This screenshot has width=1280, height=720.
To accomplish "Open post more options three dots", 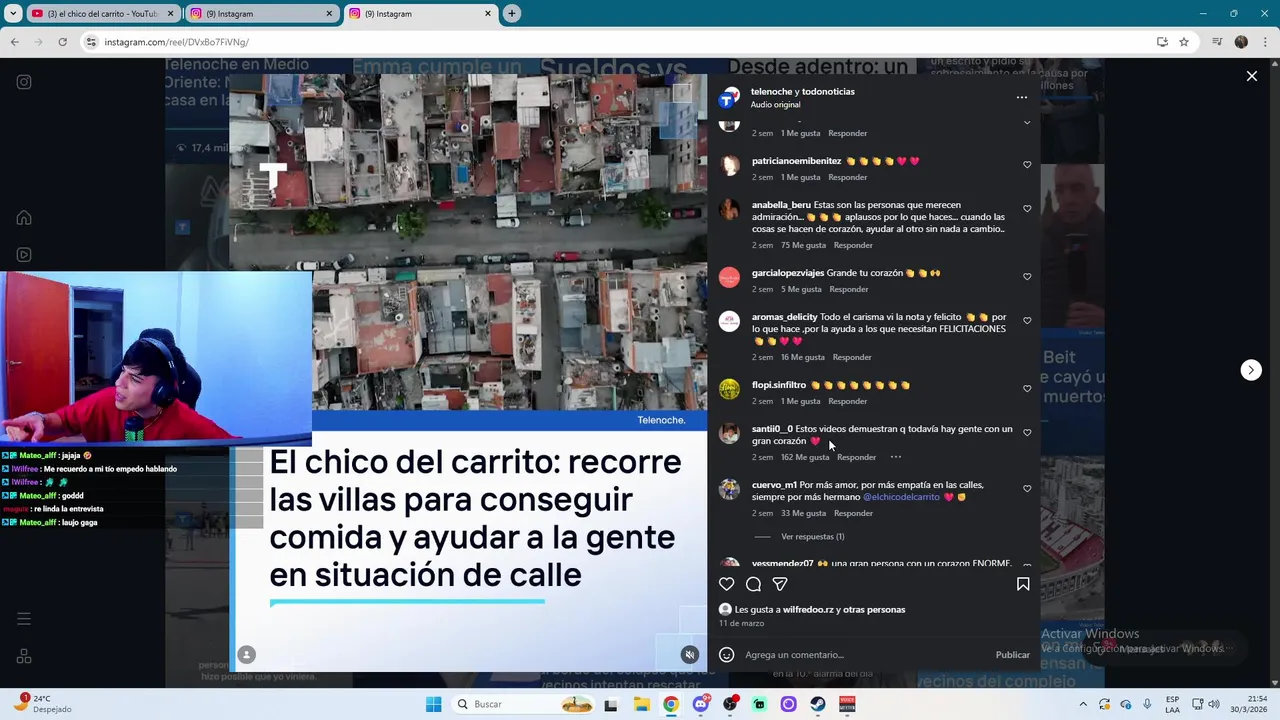I will [1021, 97].
